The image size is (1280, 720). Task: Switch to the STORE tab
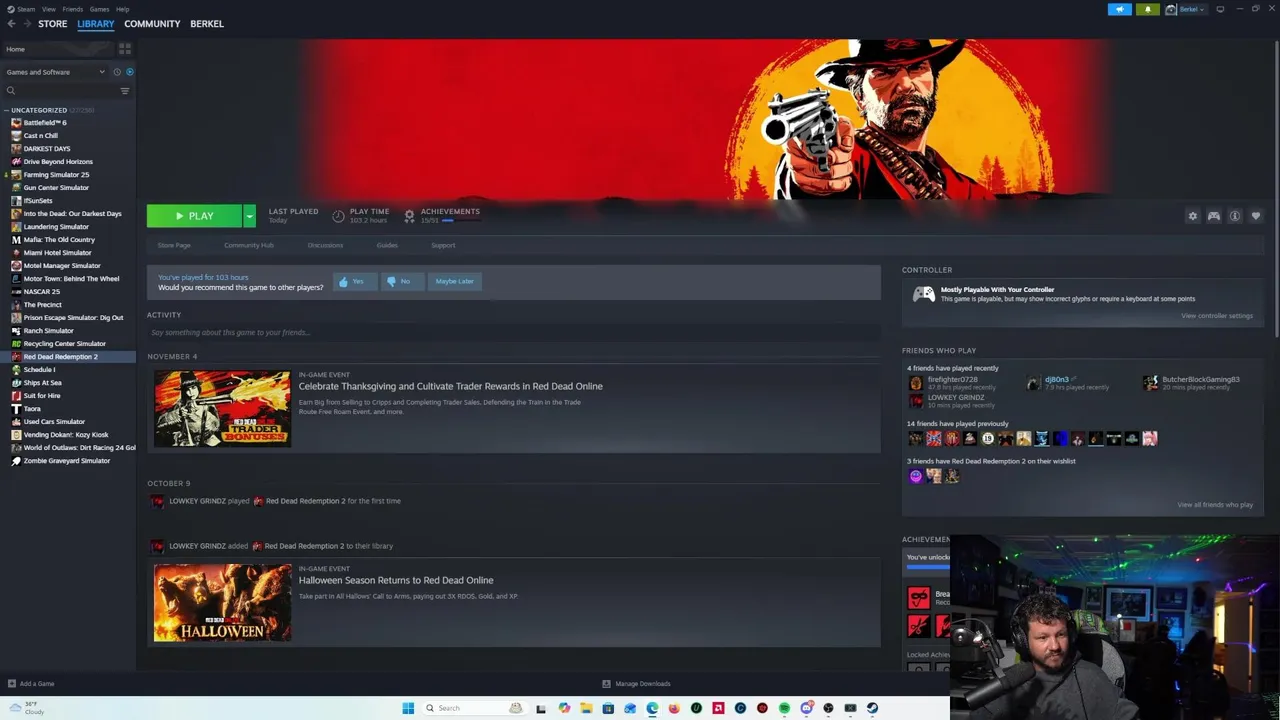pyautogui.click(x=53, y=24)
